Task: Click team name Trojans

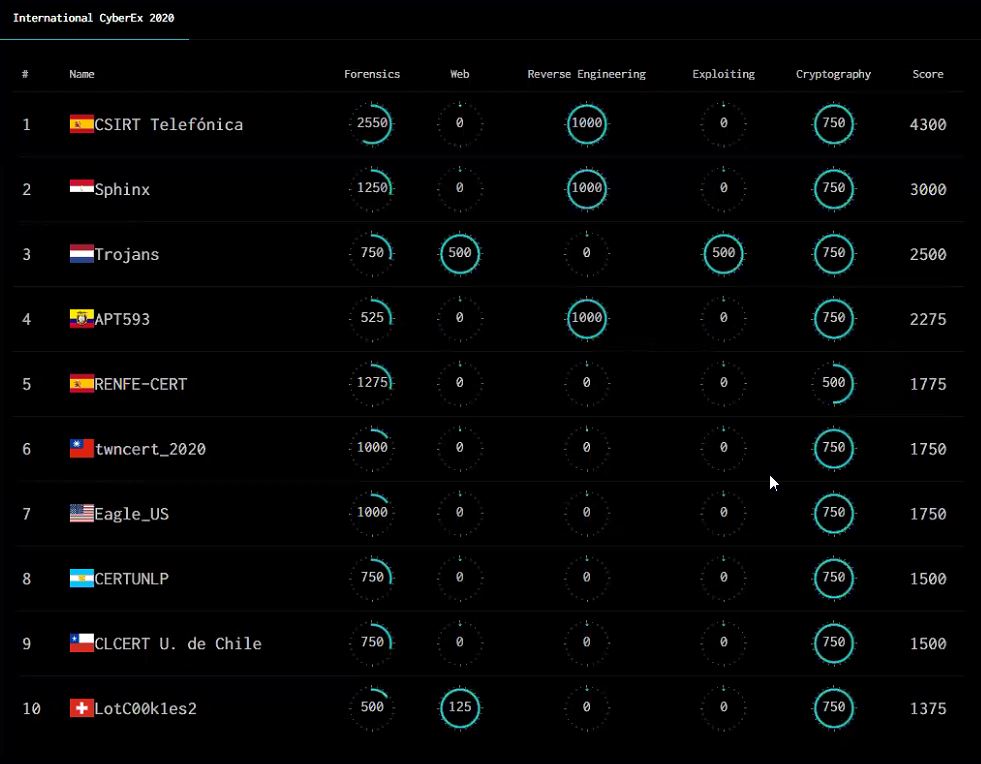Action: (x=126, y=254)
